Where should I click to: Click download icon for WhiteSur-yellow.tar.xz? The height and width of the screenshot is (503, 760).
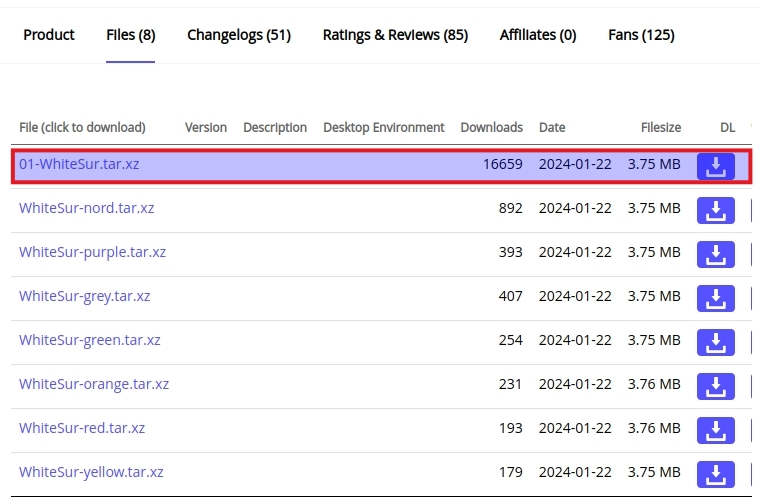[715, 474]
